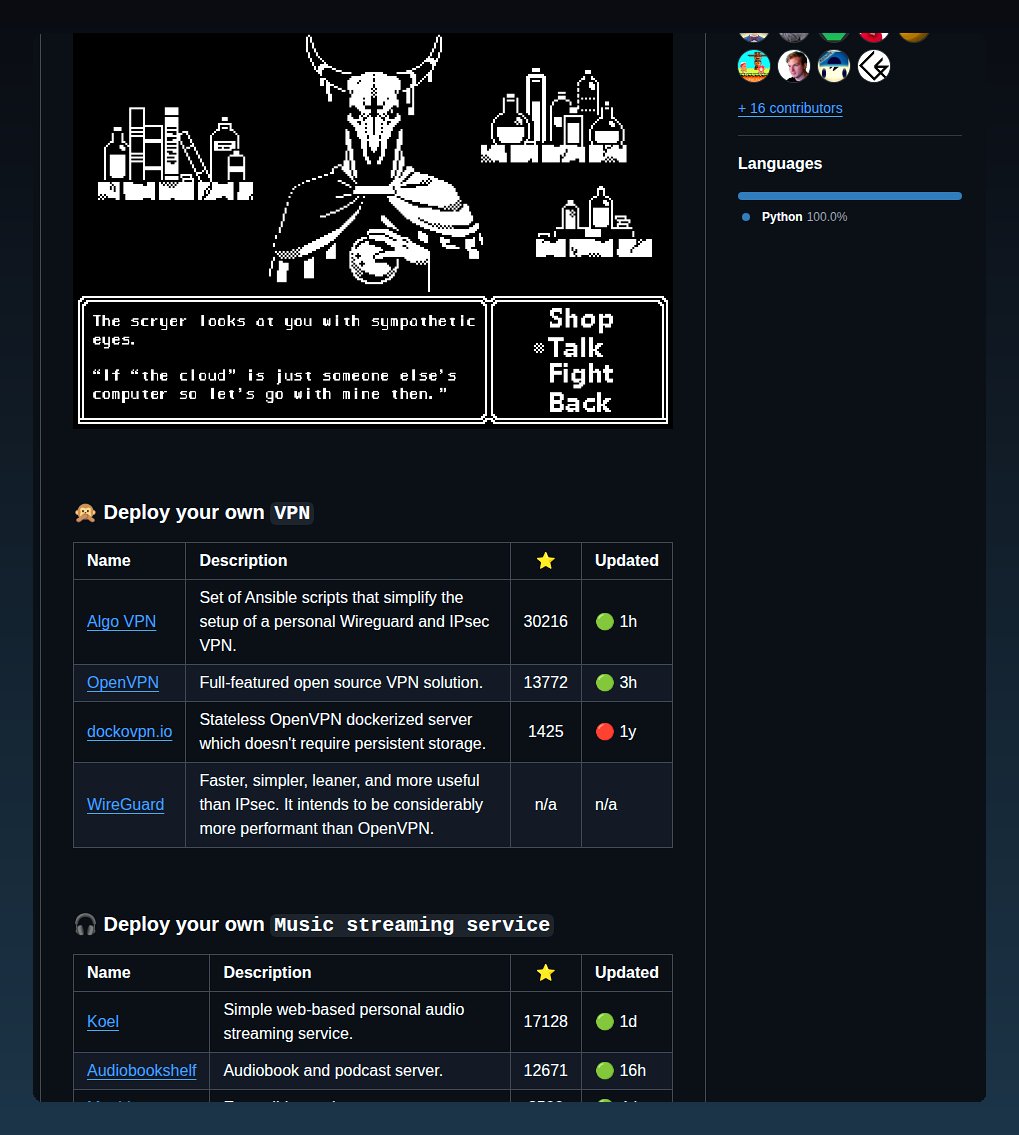
Task: Click the cartoon character contributor avatar
Action: point(753,67)
